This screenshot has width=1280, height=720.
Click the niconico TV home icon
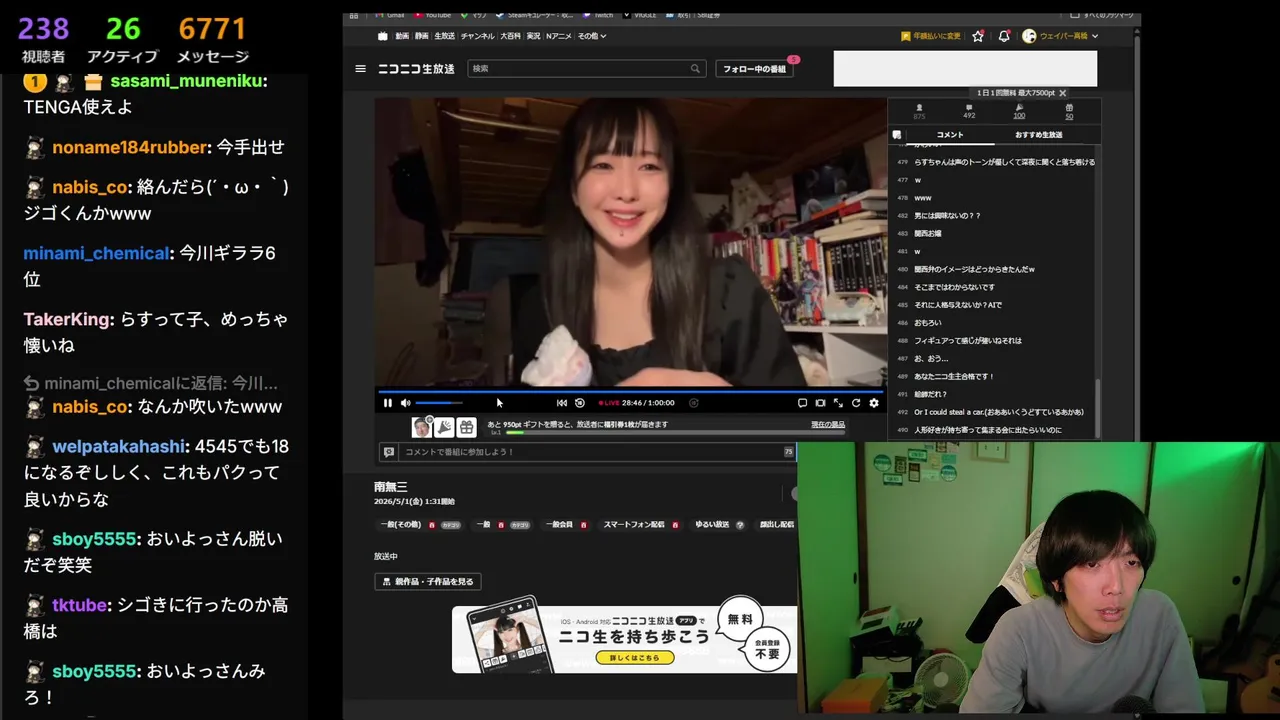382,36
